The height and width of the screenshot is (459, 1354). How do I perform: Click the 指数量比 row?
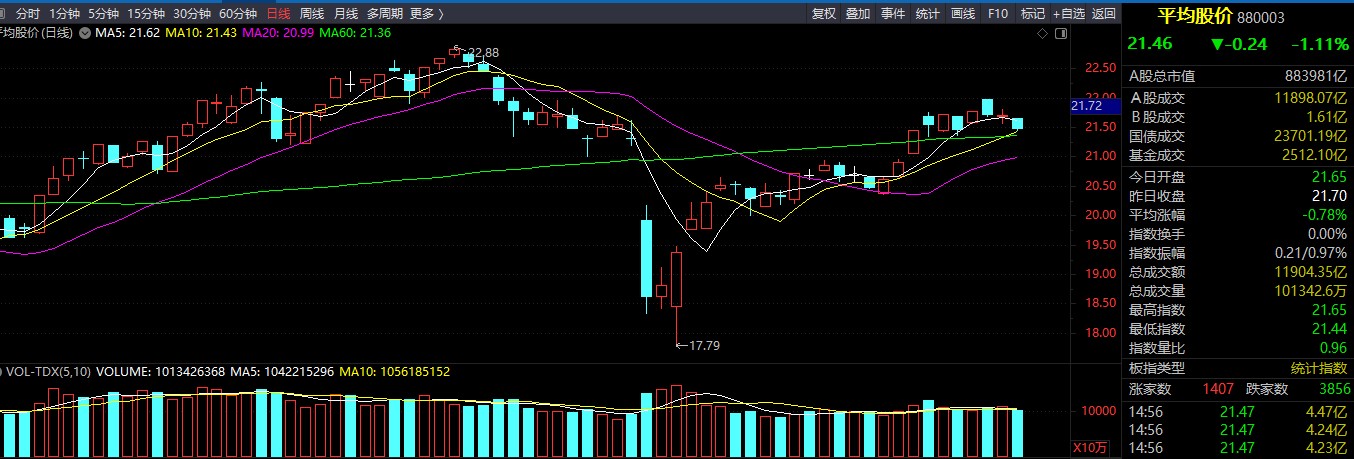[1238, 348]
